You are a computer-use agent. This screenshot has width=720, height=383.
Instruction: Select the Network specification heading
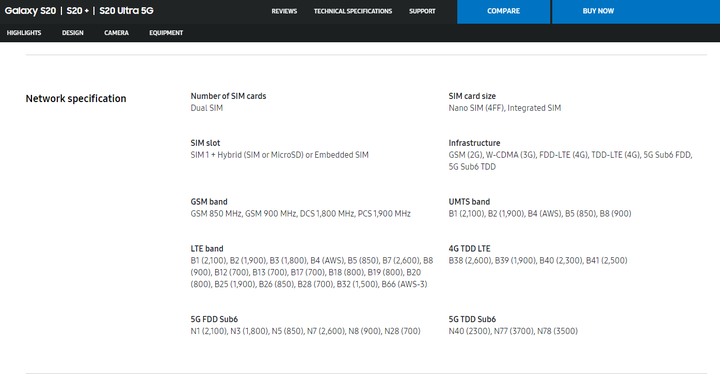click(x=76, y=98)
